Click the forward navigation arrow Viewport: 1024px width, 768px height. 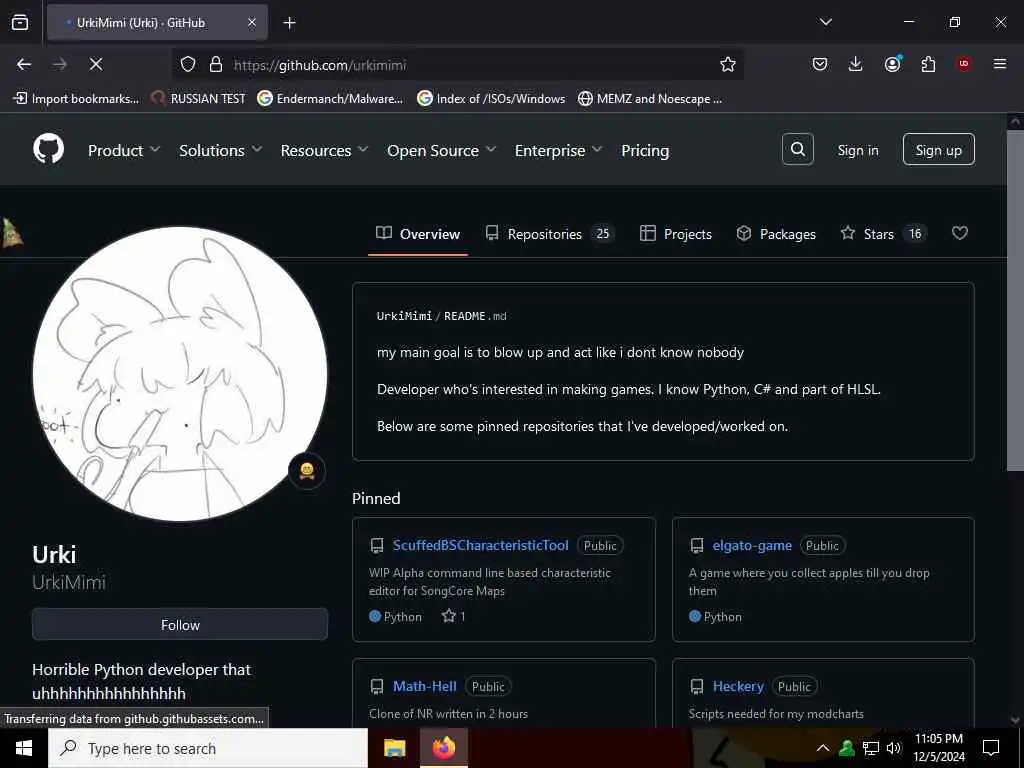pos(60,64)
